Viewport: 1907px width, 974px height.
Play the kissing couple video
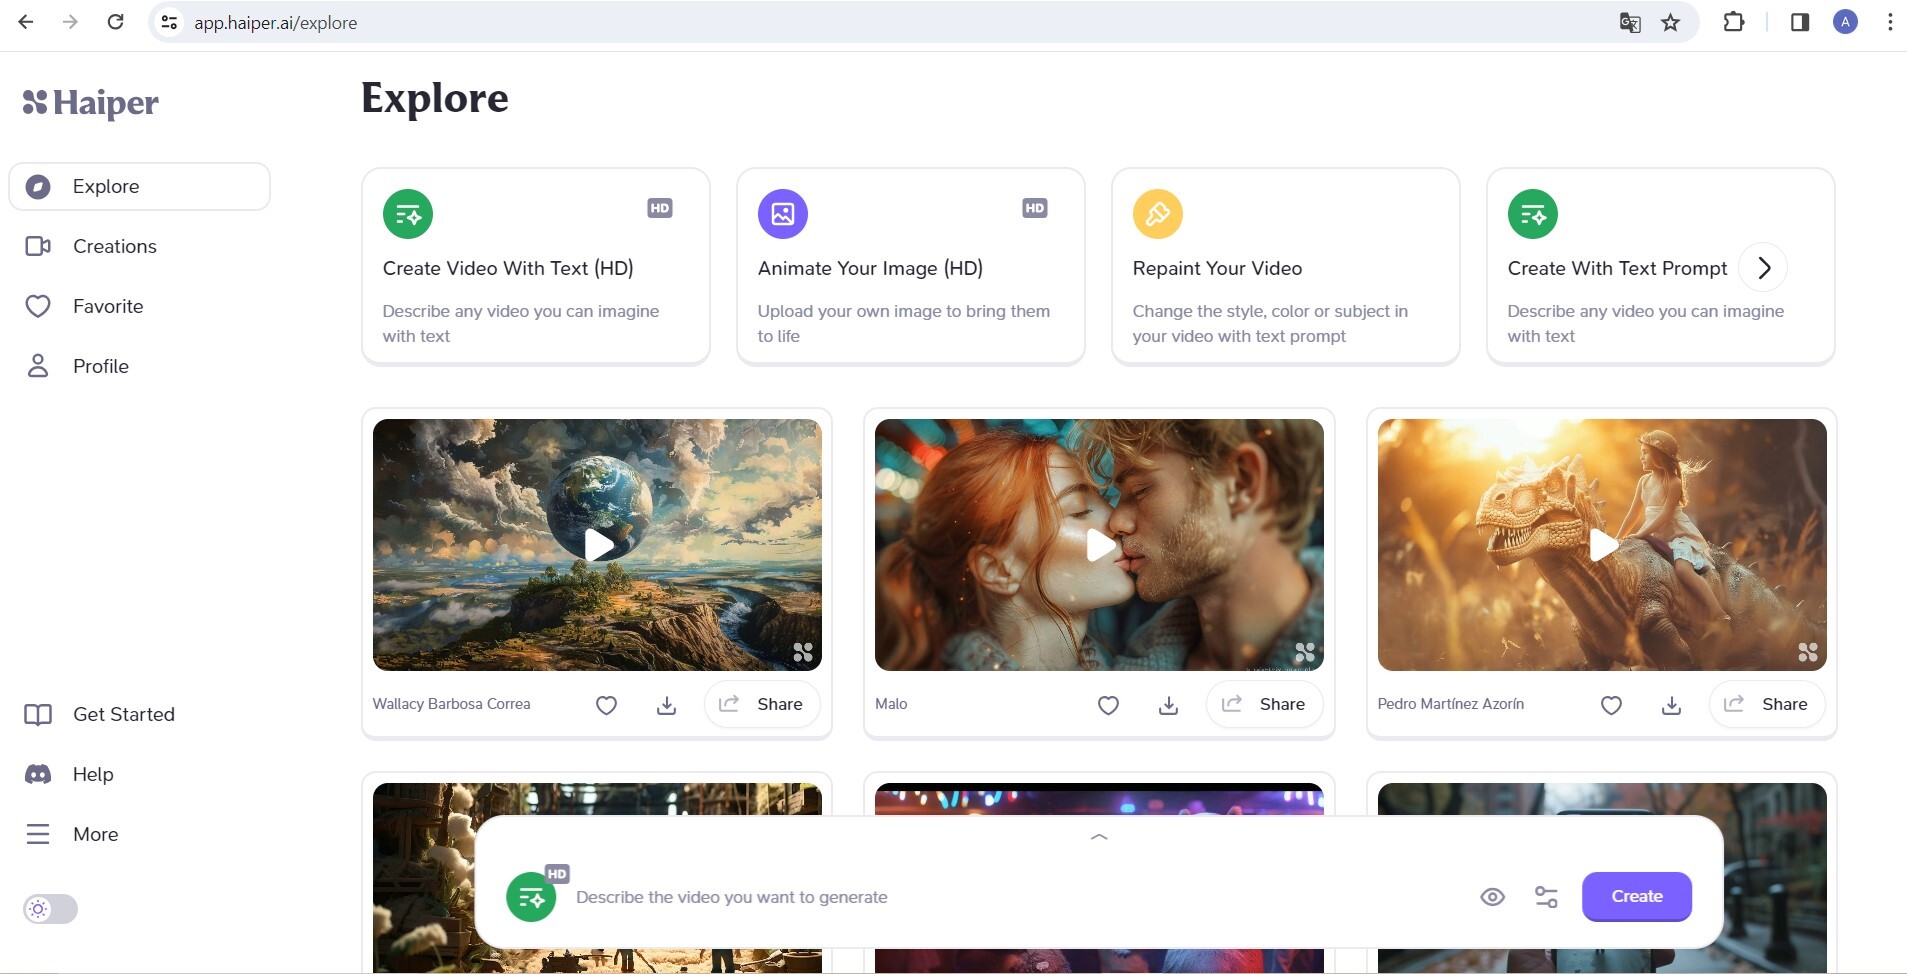tap(1100, 545)
